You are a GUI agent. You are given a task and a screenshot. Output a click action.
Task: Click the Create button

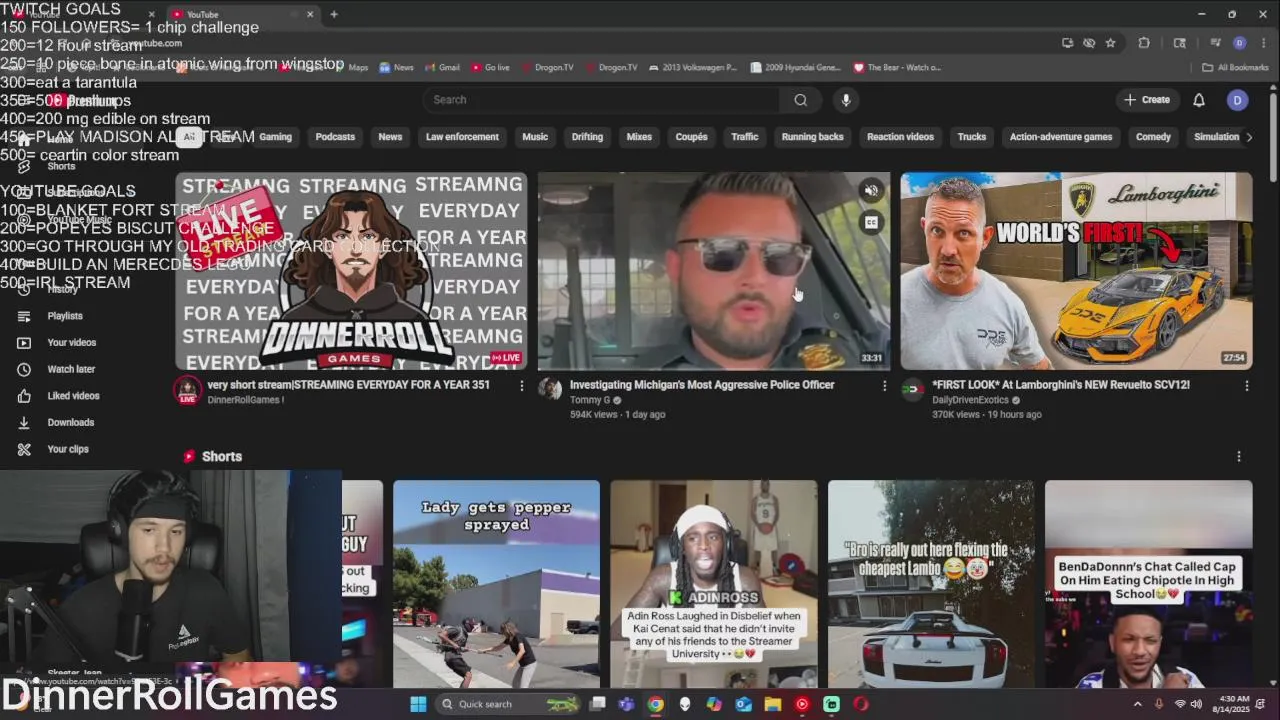[1146, 100]
